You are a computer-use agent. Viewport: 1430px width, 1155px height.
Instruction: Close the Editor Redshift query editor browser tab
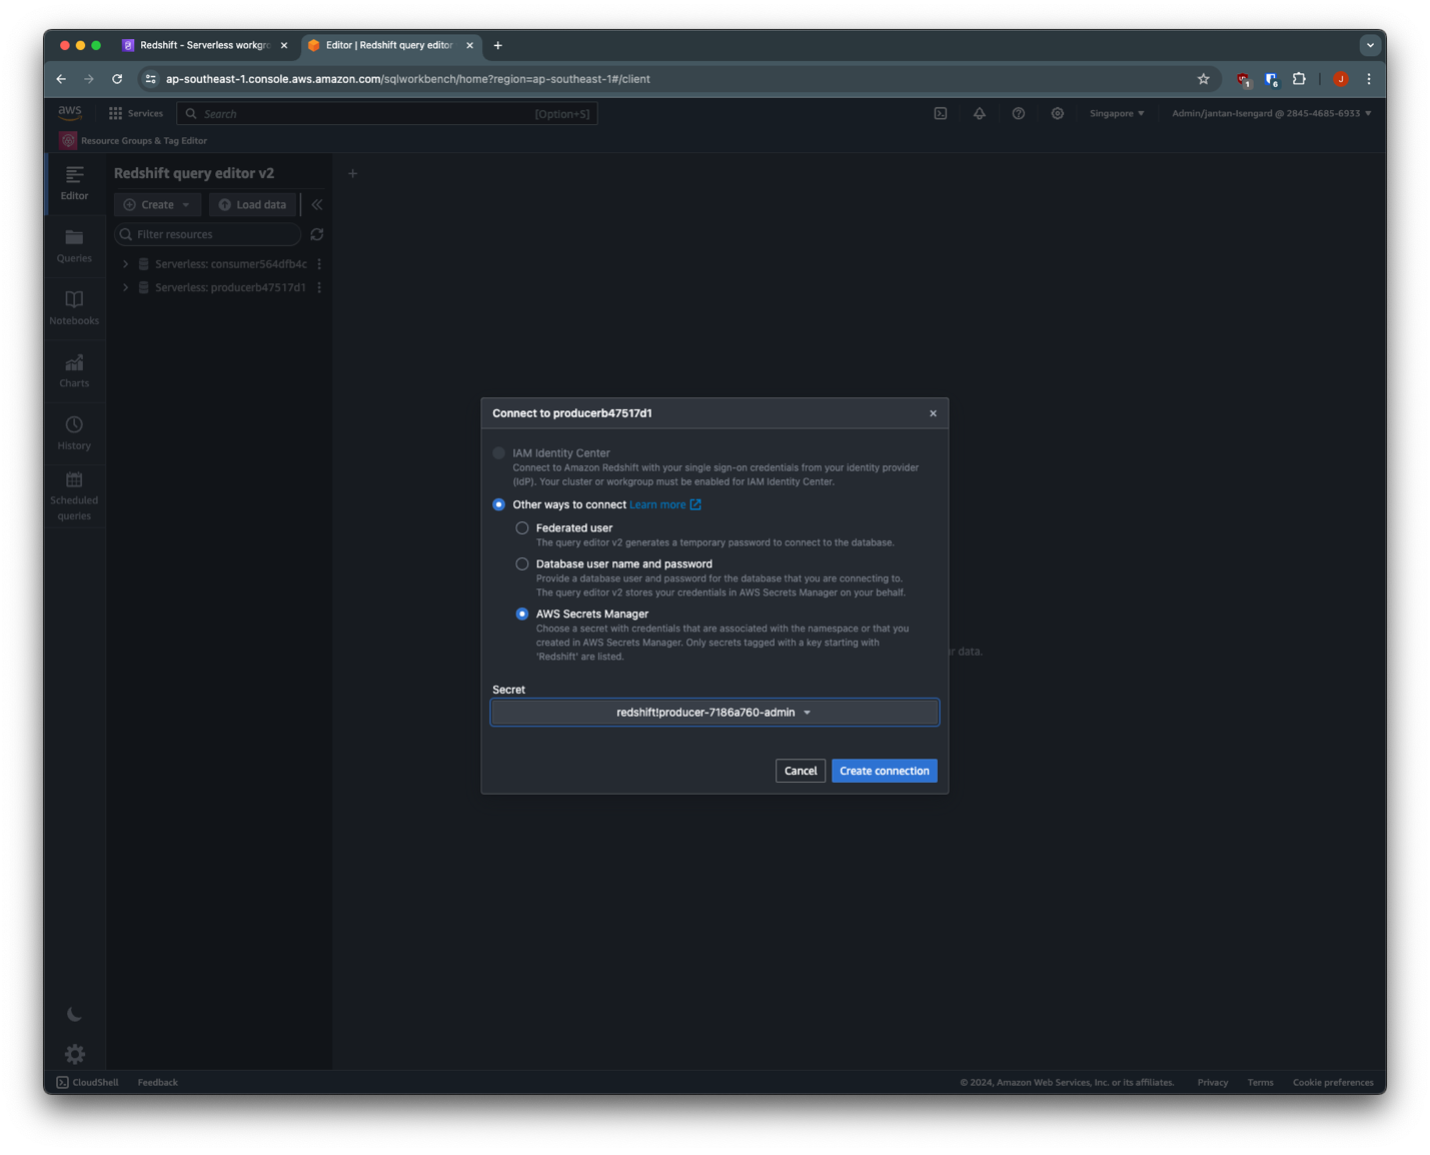(470, 45)
